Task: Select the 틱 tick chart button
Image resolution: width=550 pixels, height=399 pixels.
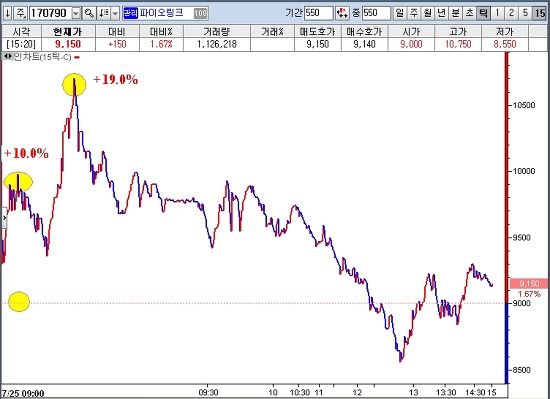Action: tap(483, 13)
